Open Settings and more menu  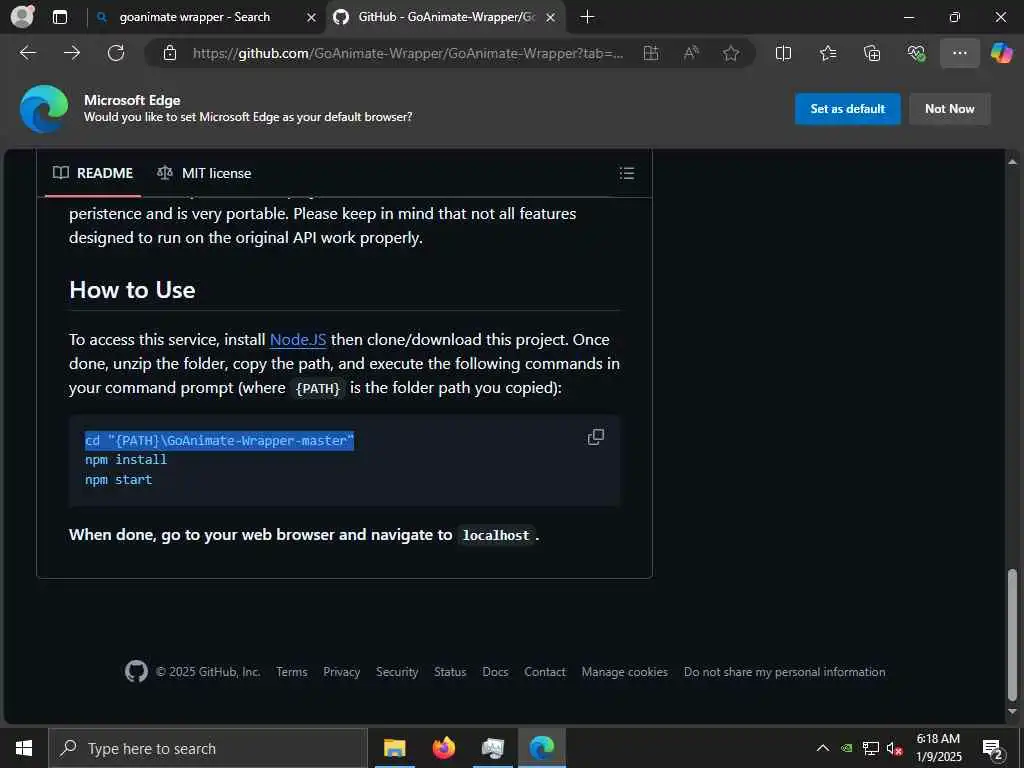click(959, 53)
